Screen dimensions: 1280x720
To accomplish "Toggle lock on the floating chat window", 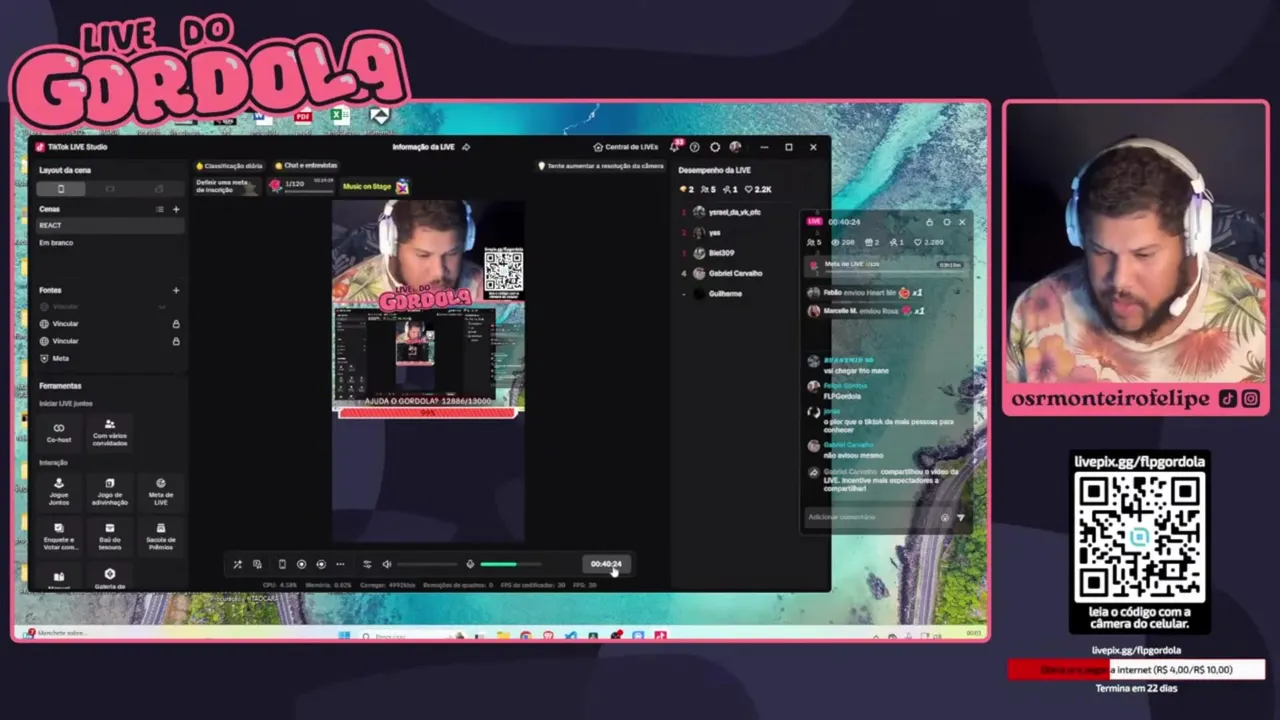I will pos(929,222).
